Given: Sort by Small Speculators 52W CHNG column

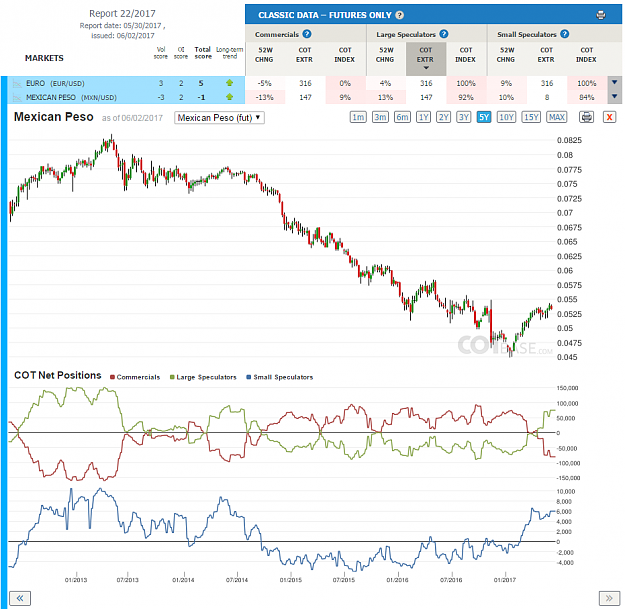Looking at the screenshot, I should coord(506,55).
